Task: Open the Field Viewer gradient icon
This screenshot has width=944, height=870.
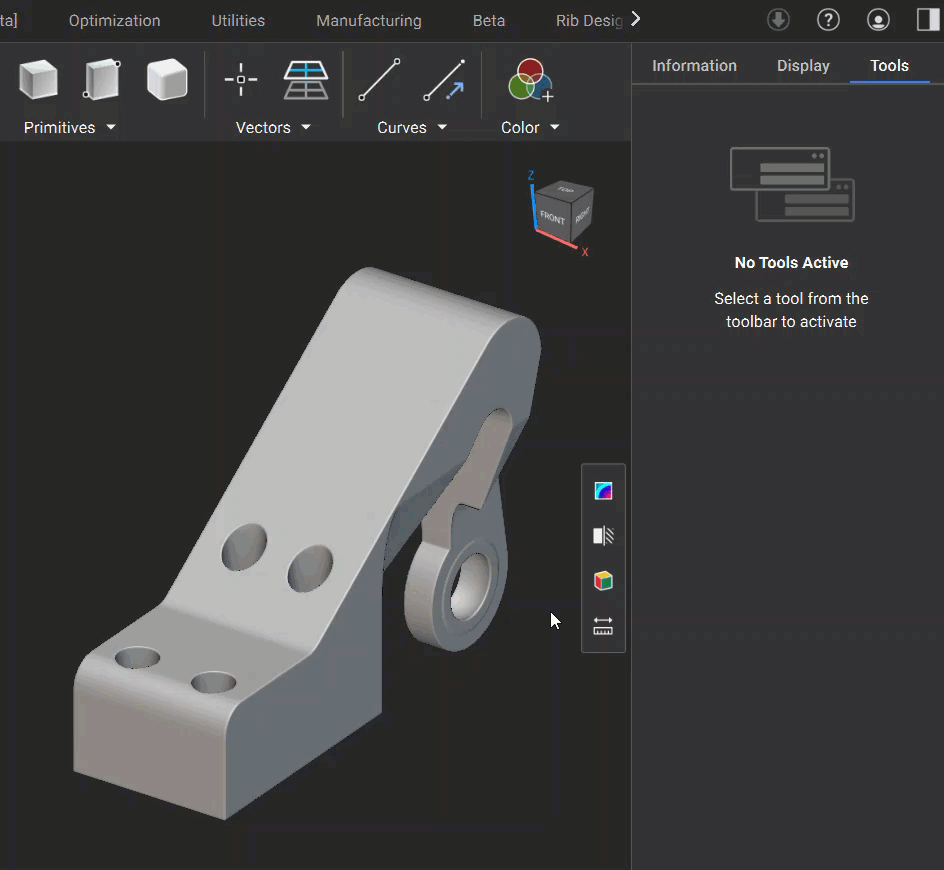Action: pos(603,491)
